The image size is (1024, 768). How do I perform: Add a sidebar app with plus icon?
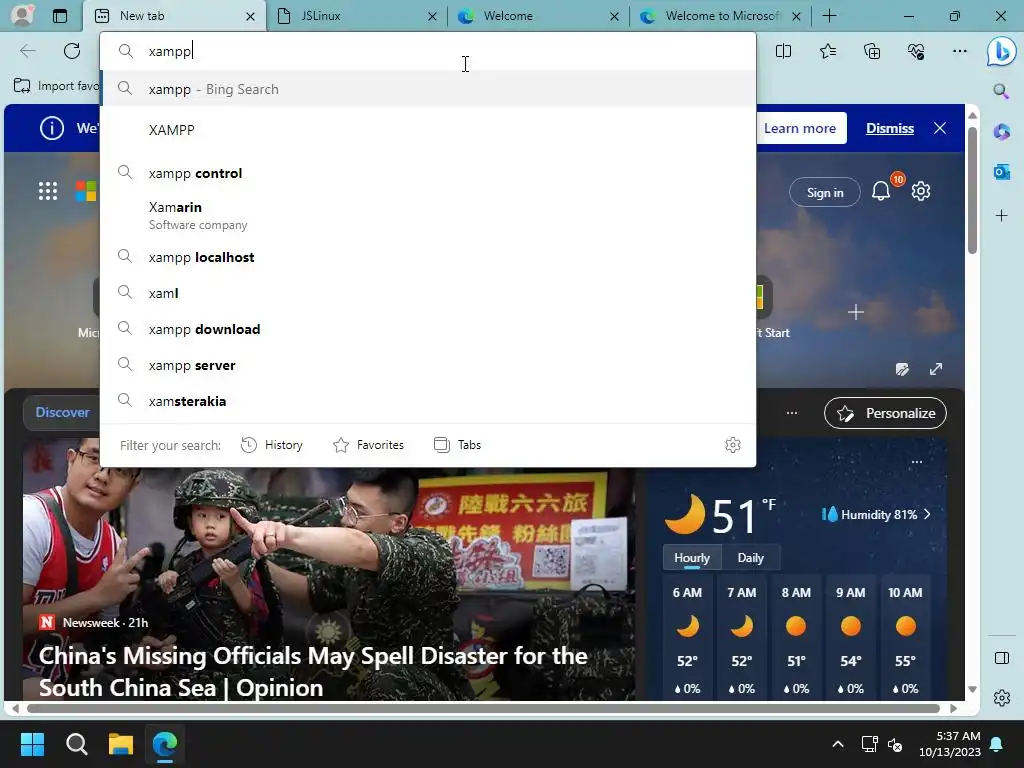(x=1001, y=216)
